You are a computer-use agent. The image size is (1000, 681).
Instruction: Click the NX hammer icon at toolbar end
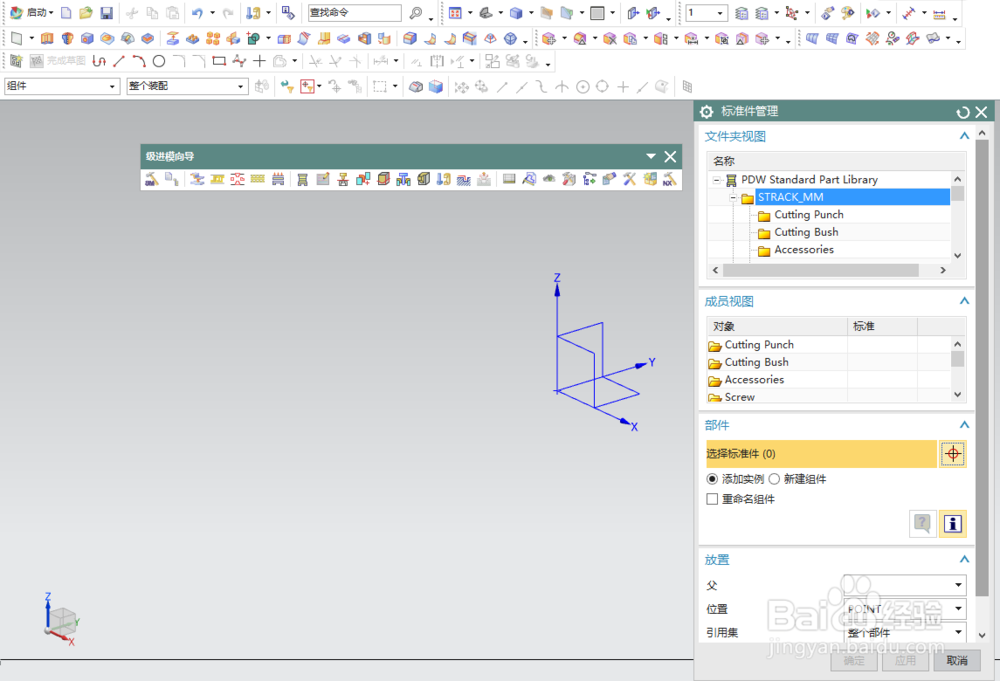coord(670,179)
